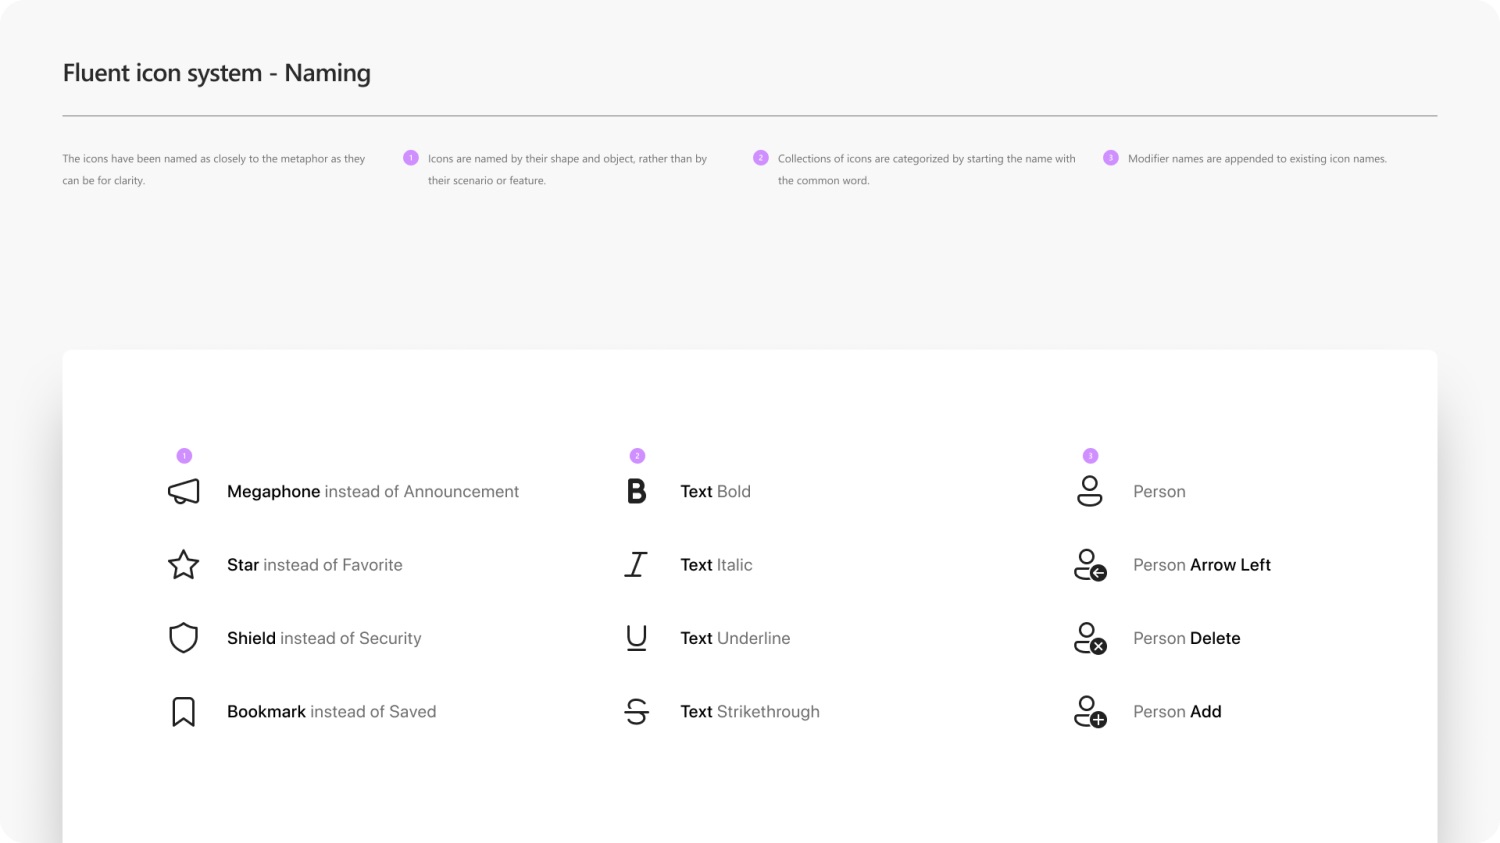Click the "Megaphone instead of Announcement" label

[373, 492]
